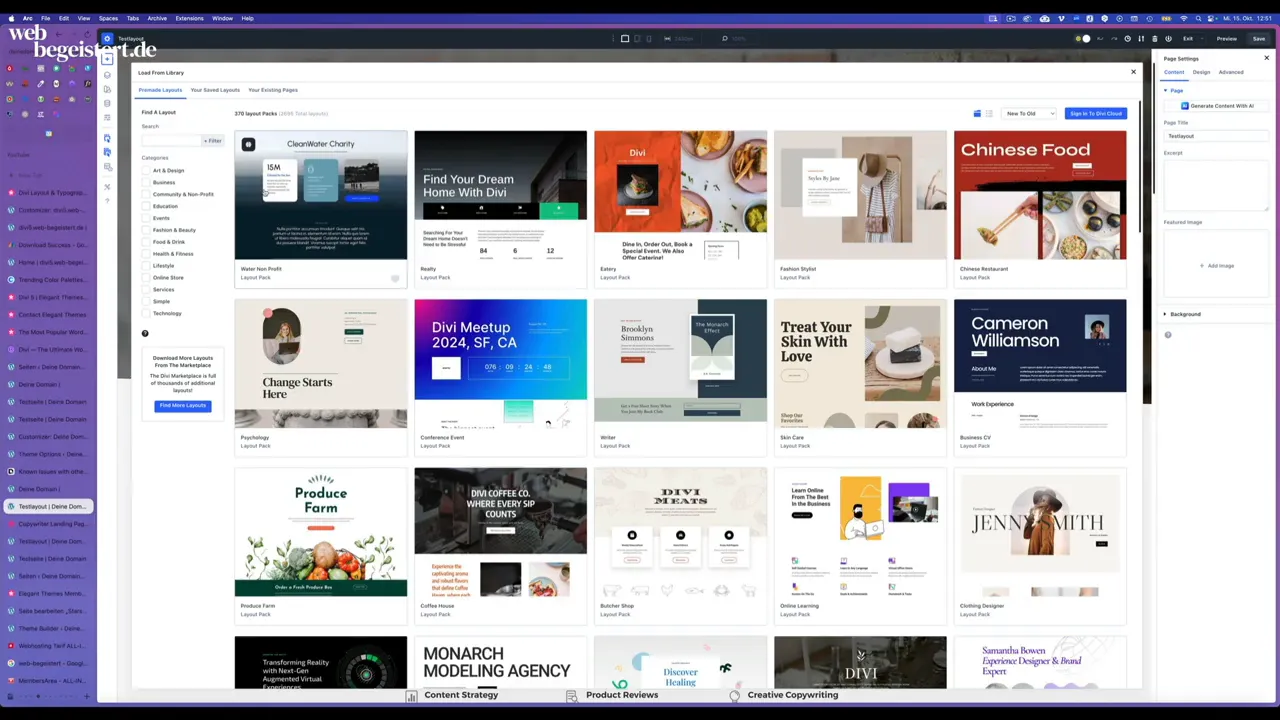Open the New To Old sort dropdown

[1029, 114]
